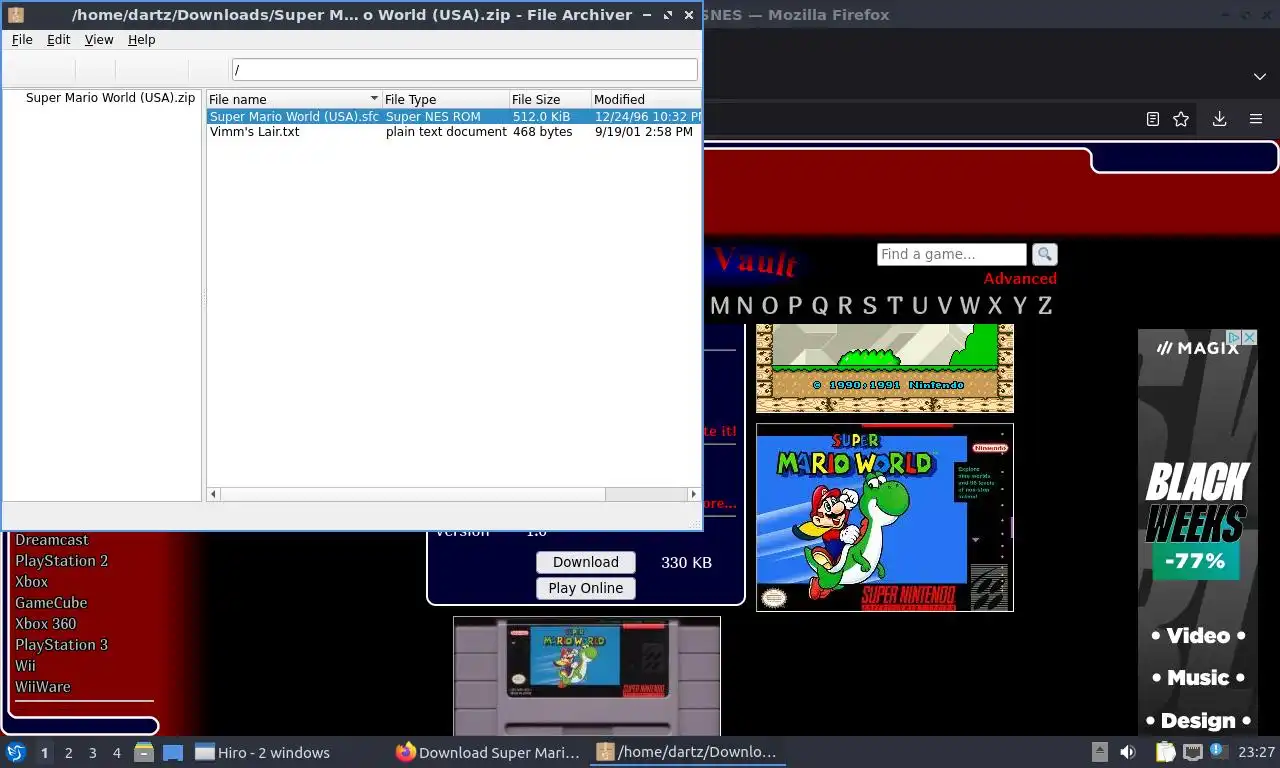Click the magnifier search button on Vimm's page
The image size is (1280, 768).
[1044, 254]
